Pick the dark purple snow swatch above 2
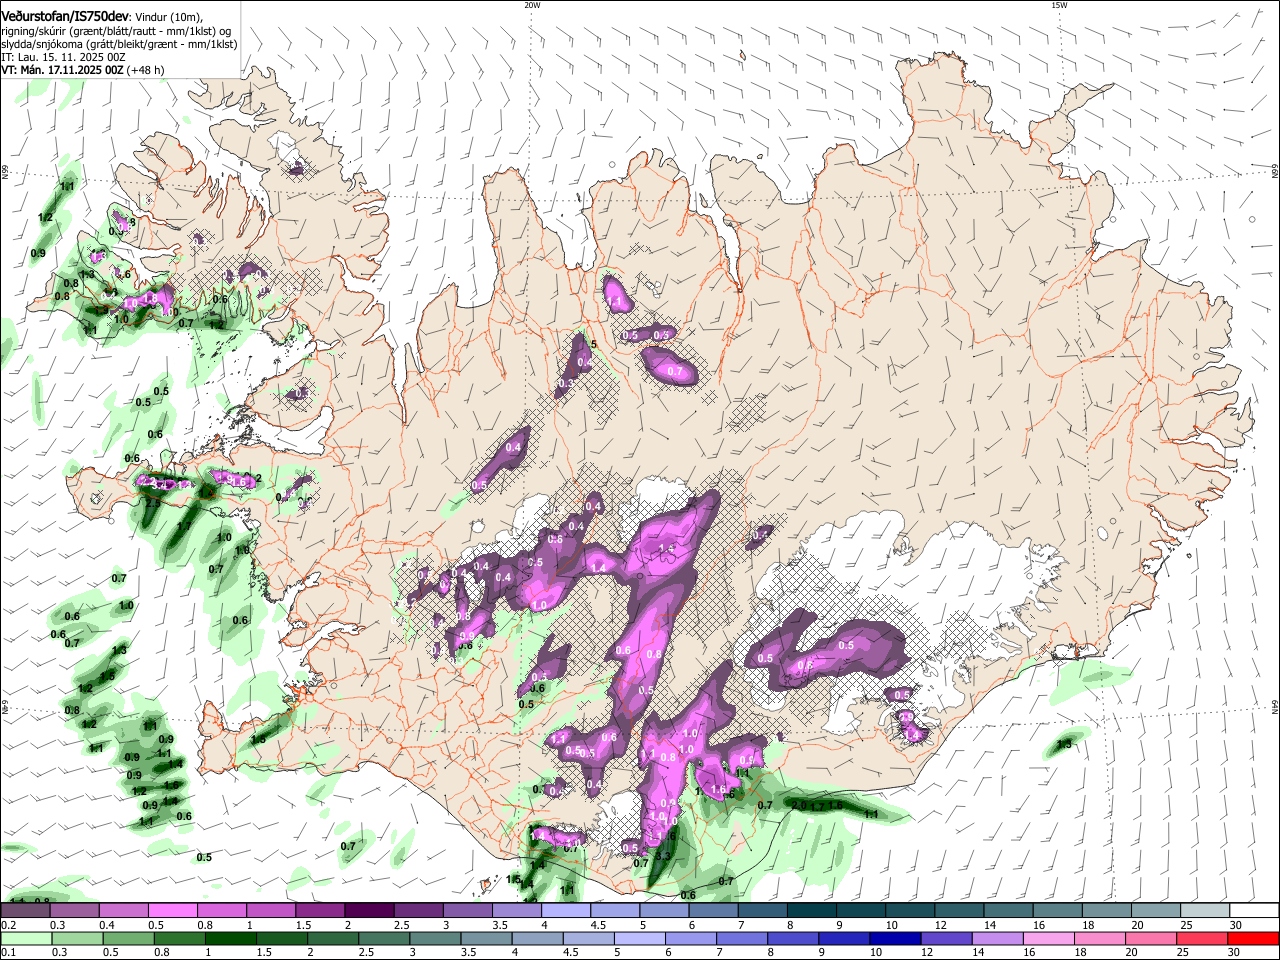 (x=368, y=910)
